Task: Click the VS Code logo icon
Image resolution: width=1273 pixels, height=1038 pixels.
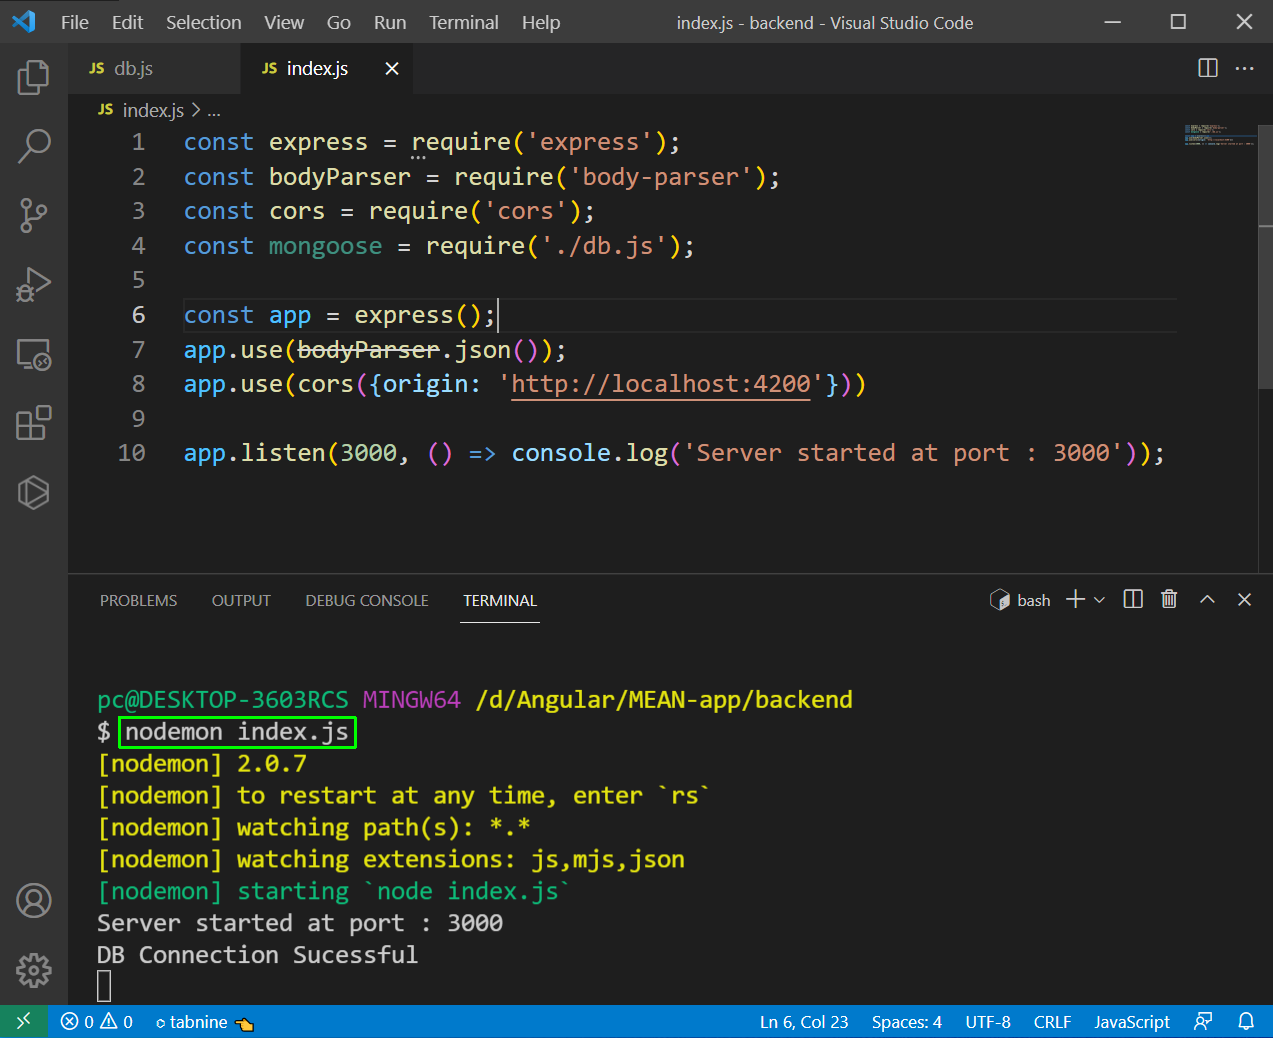Action: 24,21
